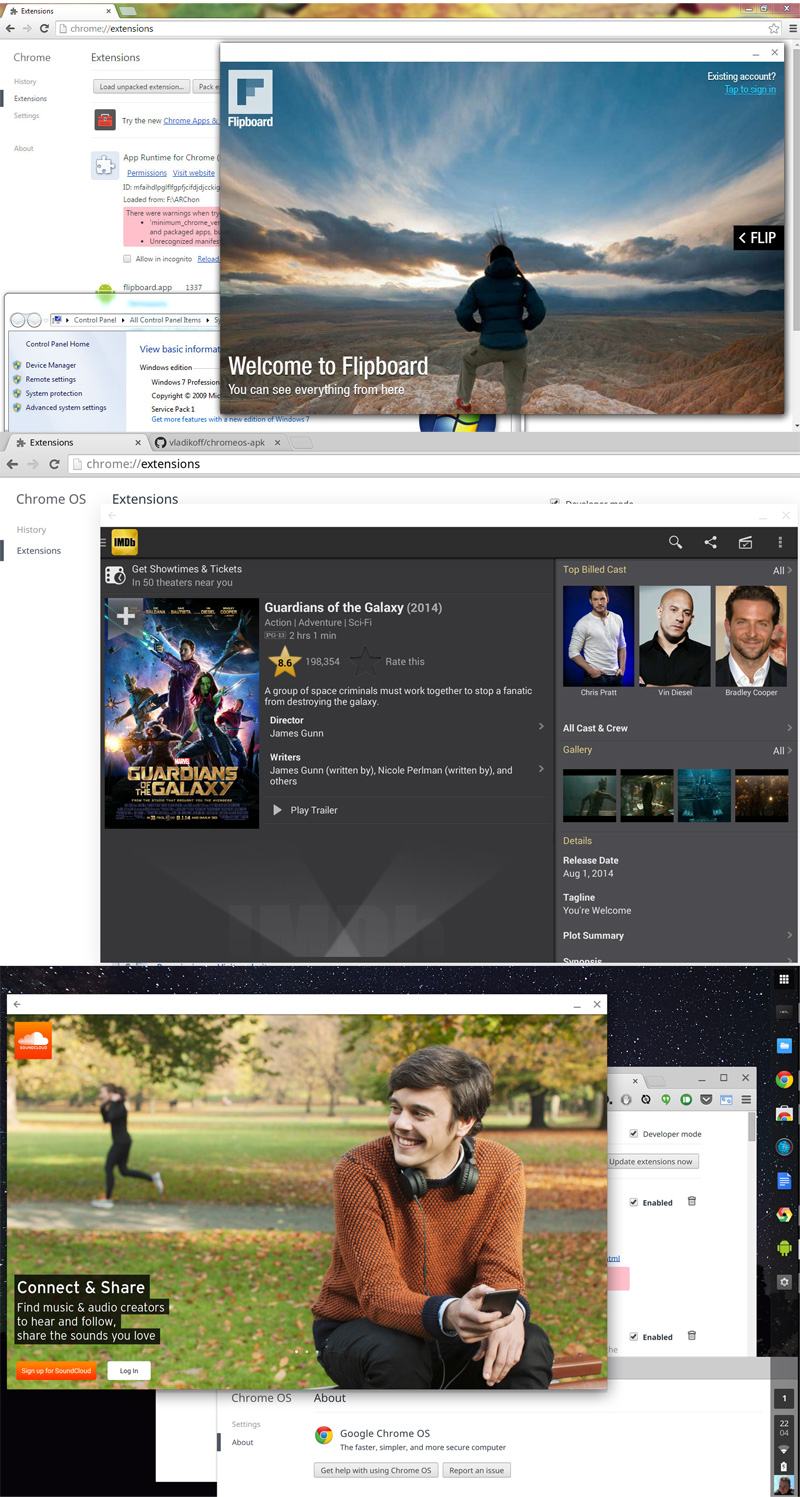Click 'Tap to sign in' in Flipboard
Image resolution: width=800 pixels, height=1497 pixels.
(x=750, y=90)
